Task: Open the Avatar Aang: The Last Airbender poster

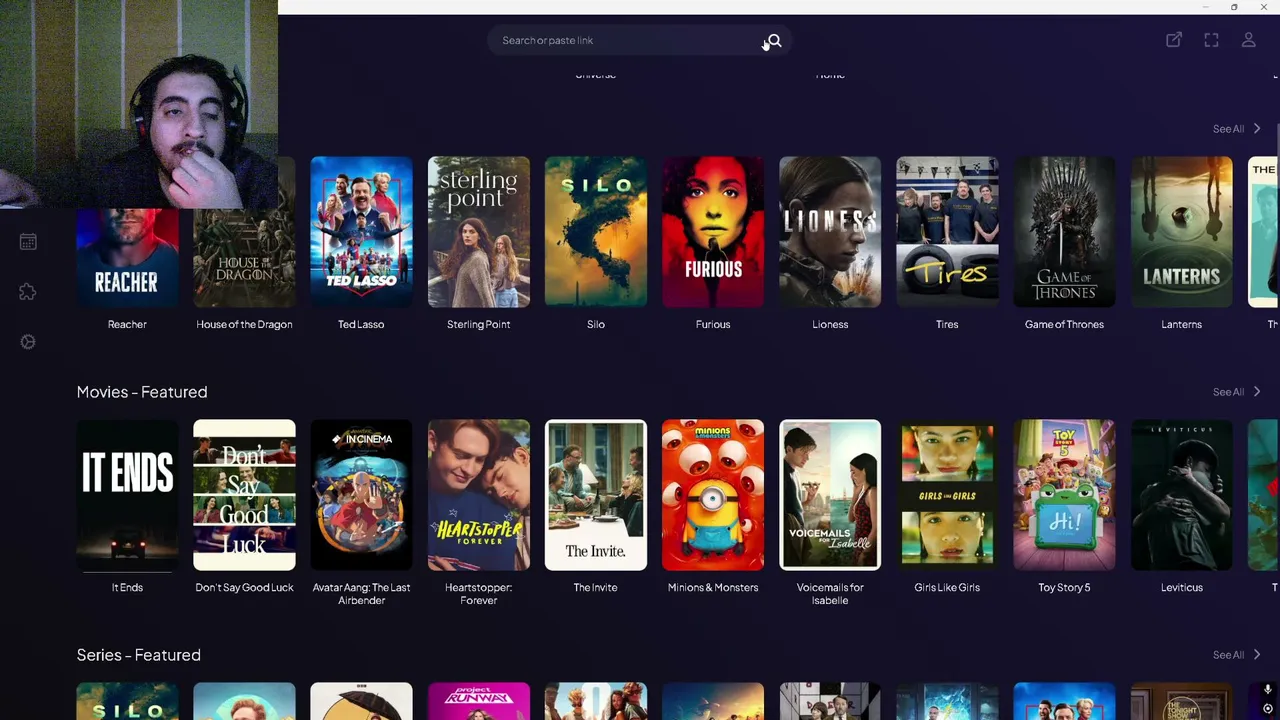Action: pos(361,495)
